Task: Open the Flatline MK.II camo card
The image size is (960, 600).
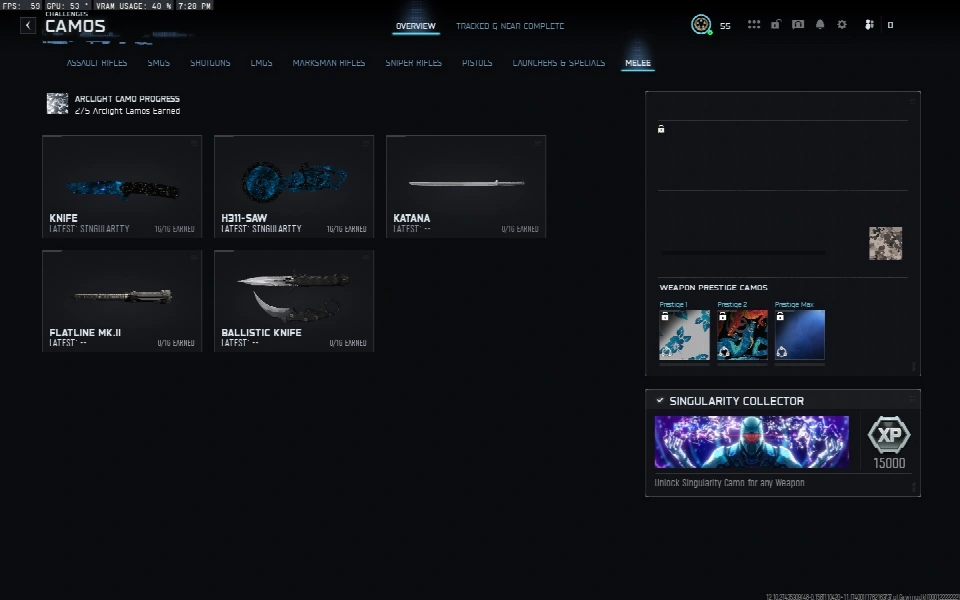Action: 122,301
